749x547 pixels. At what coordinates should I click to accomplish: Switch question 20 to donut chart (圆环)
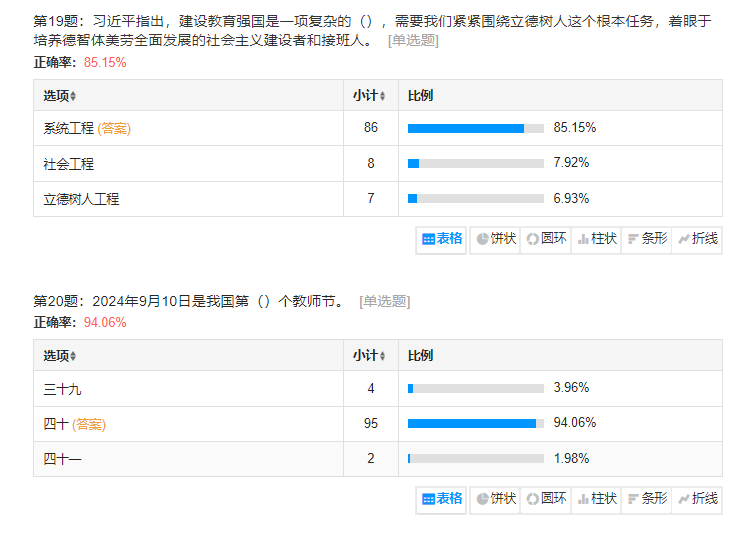(x=546, y=498)
